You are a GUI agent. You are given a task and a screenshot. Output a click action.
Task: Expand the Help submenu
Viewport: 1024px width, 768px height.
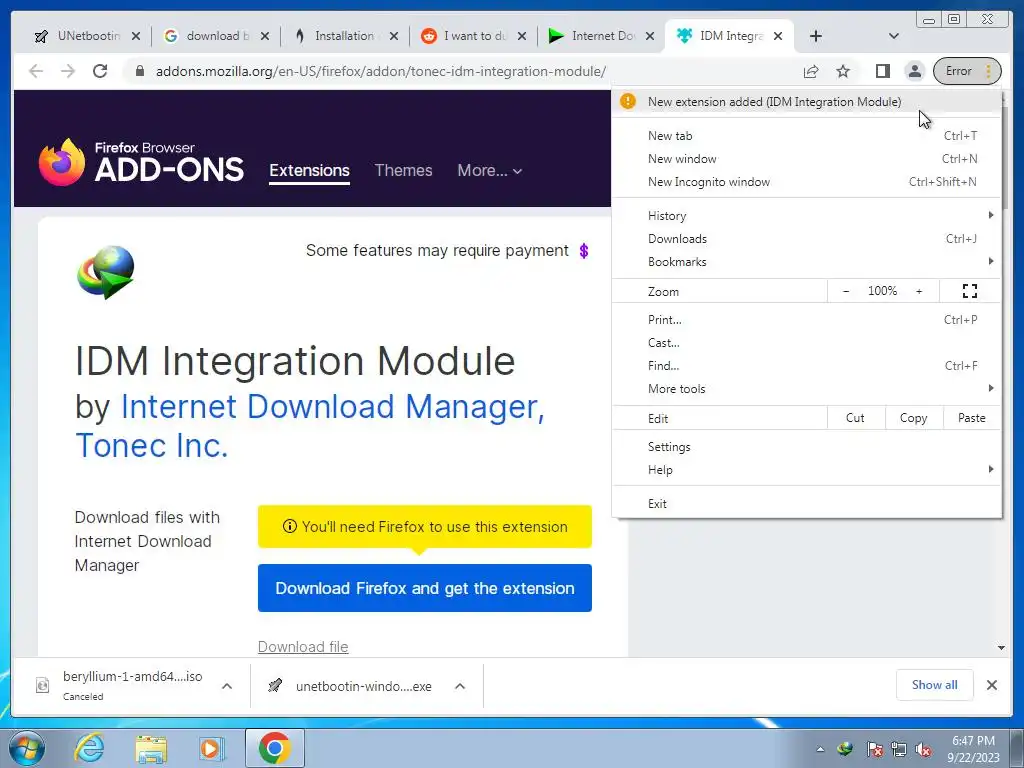[x=807, y=470]
